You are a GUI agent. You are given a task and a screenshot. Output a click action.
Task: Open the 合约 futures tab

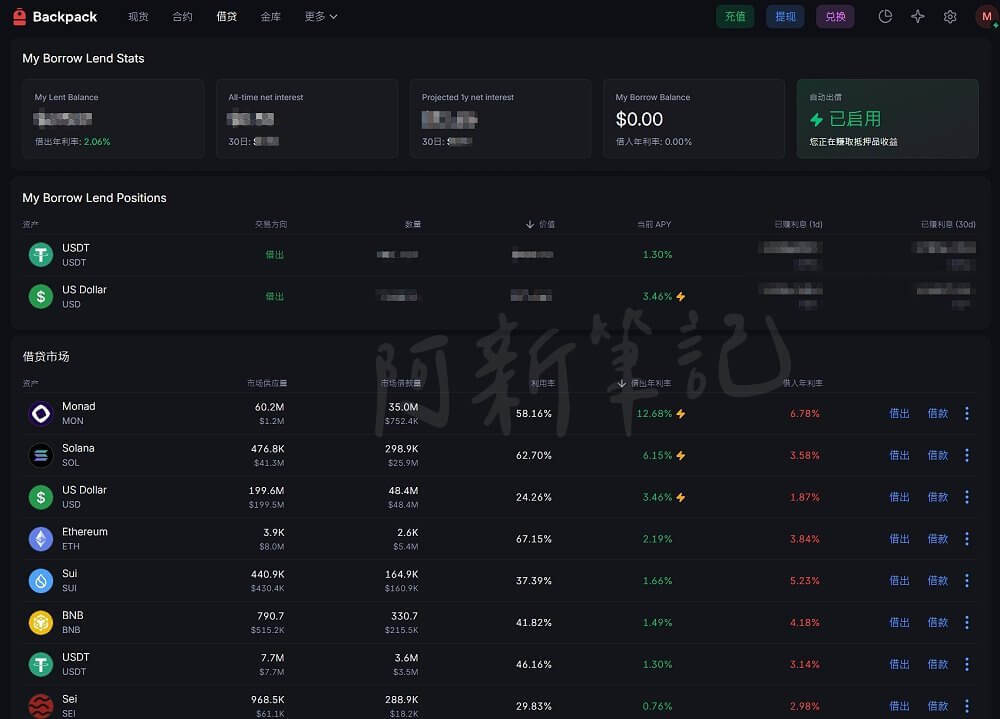click(x=182, y=17)
